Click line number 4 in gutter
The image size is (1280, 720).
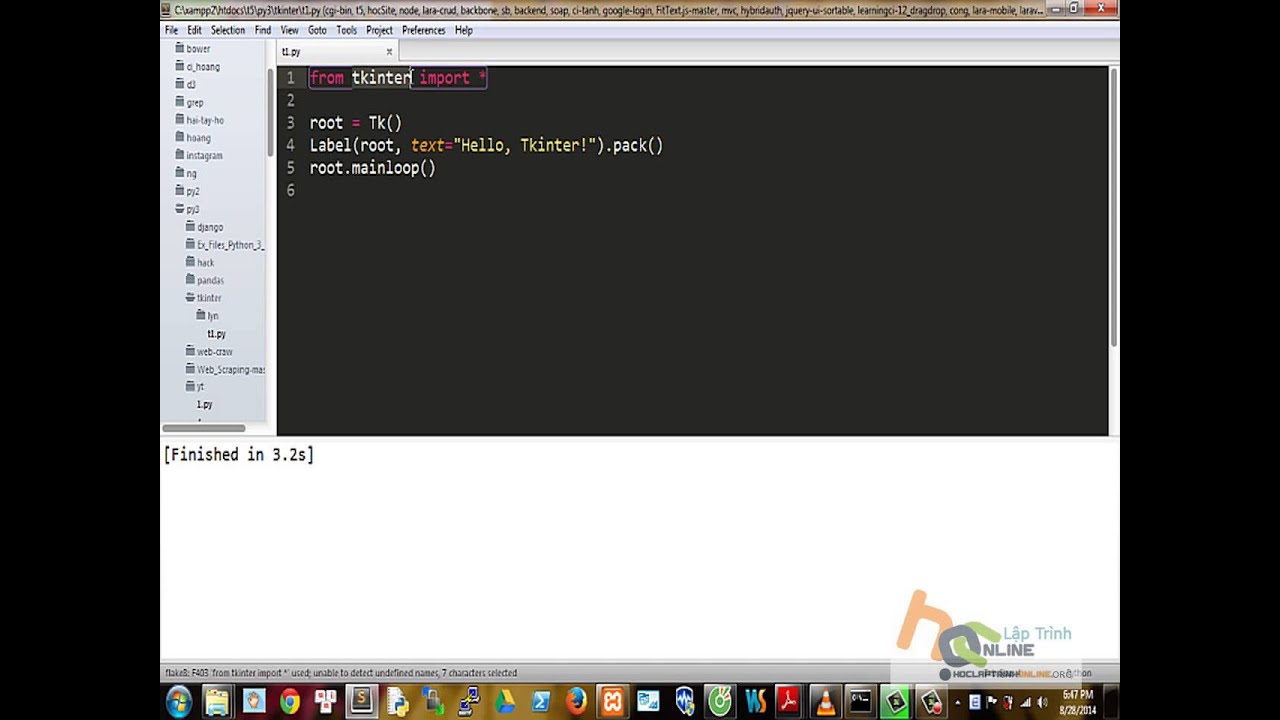(290, 145)
